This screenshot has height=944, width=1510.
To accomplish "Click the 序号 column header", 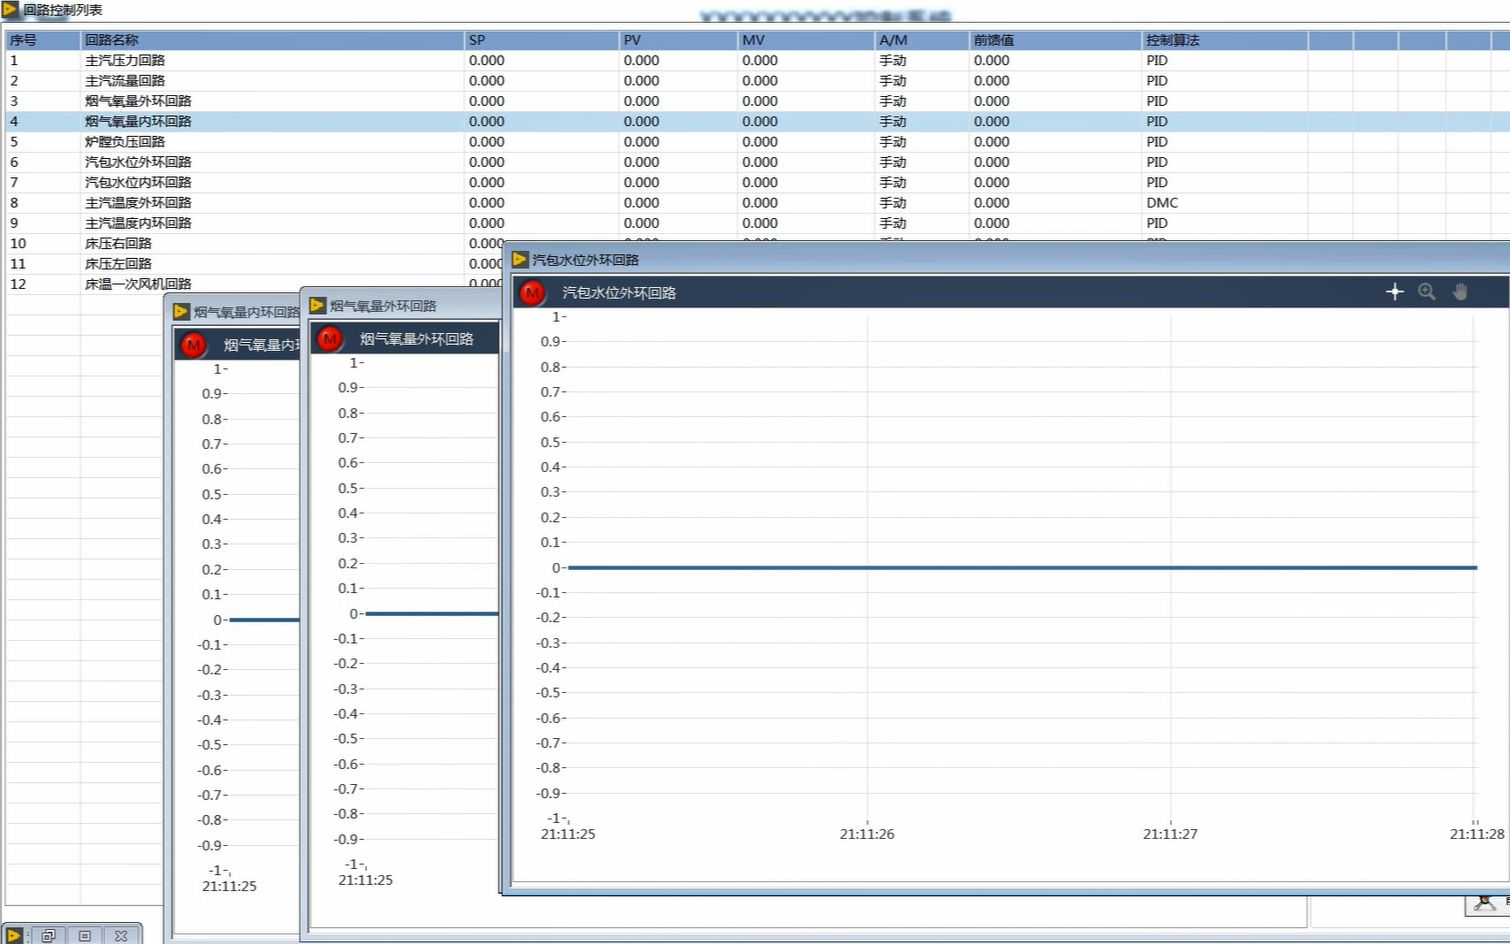I will (x=43, y=40).
